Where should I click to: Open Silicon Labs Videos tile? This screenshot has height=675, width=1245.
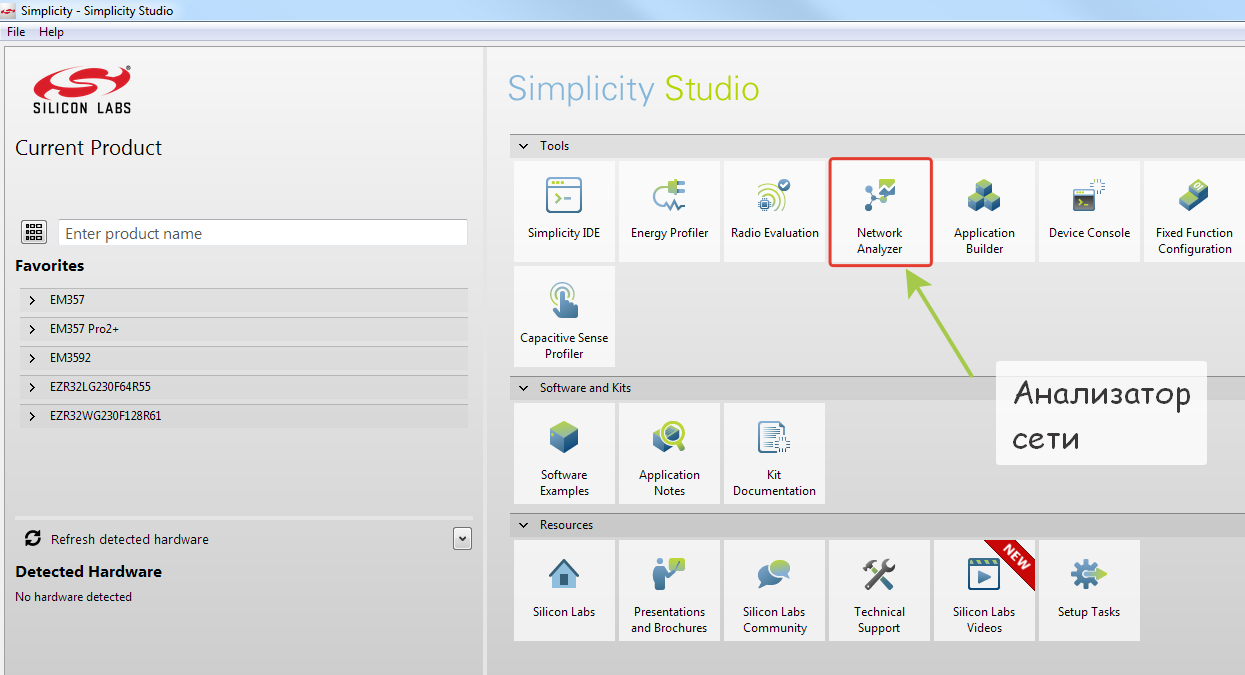[x=984, y=591]
